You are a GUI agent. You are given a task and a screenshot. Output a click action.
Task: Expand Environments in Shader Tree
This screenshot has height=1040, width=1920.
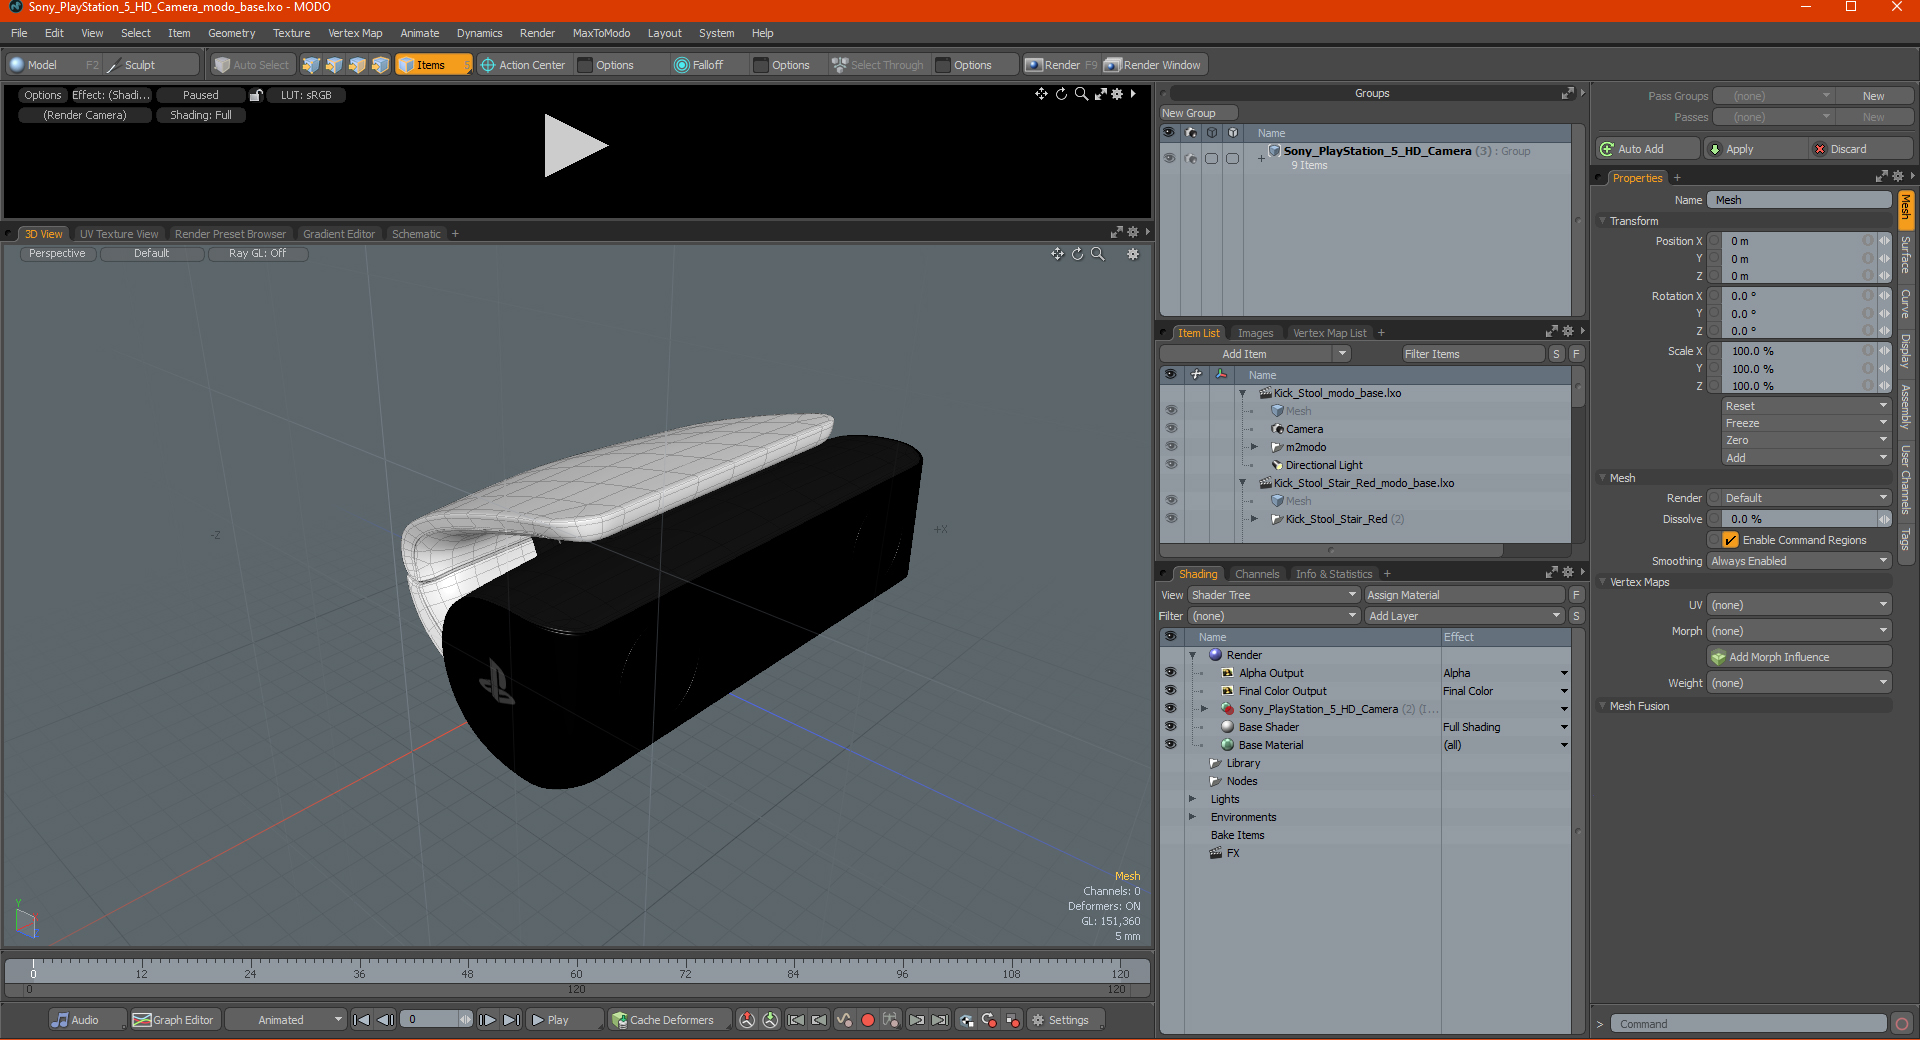(x=1192, y=817)
